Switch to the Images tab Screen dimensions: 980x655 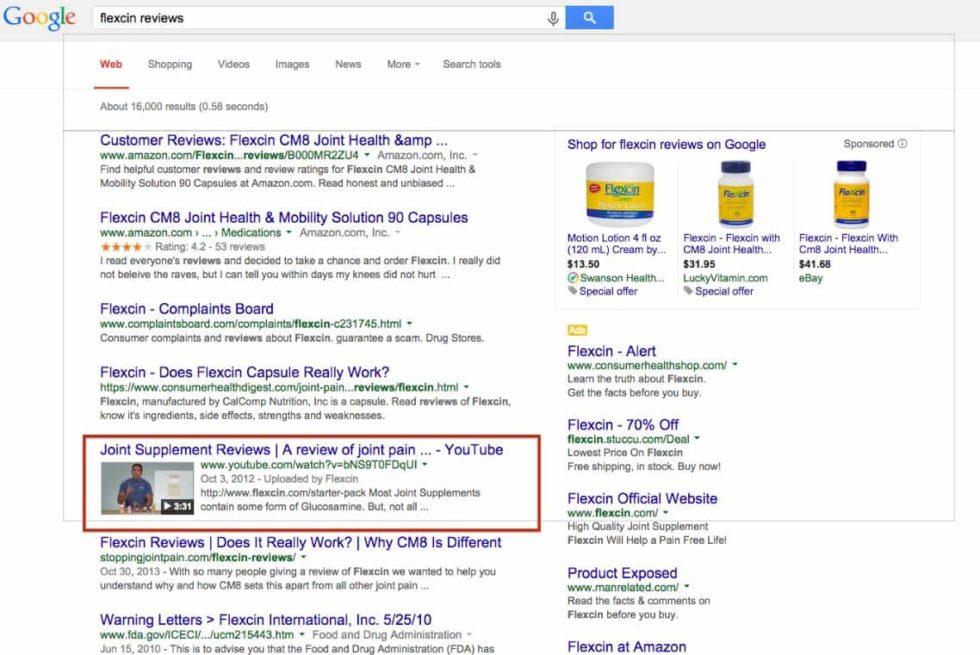coord(292,64)
